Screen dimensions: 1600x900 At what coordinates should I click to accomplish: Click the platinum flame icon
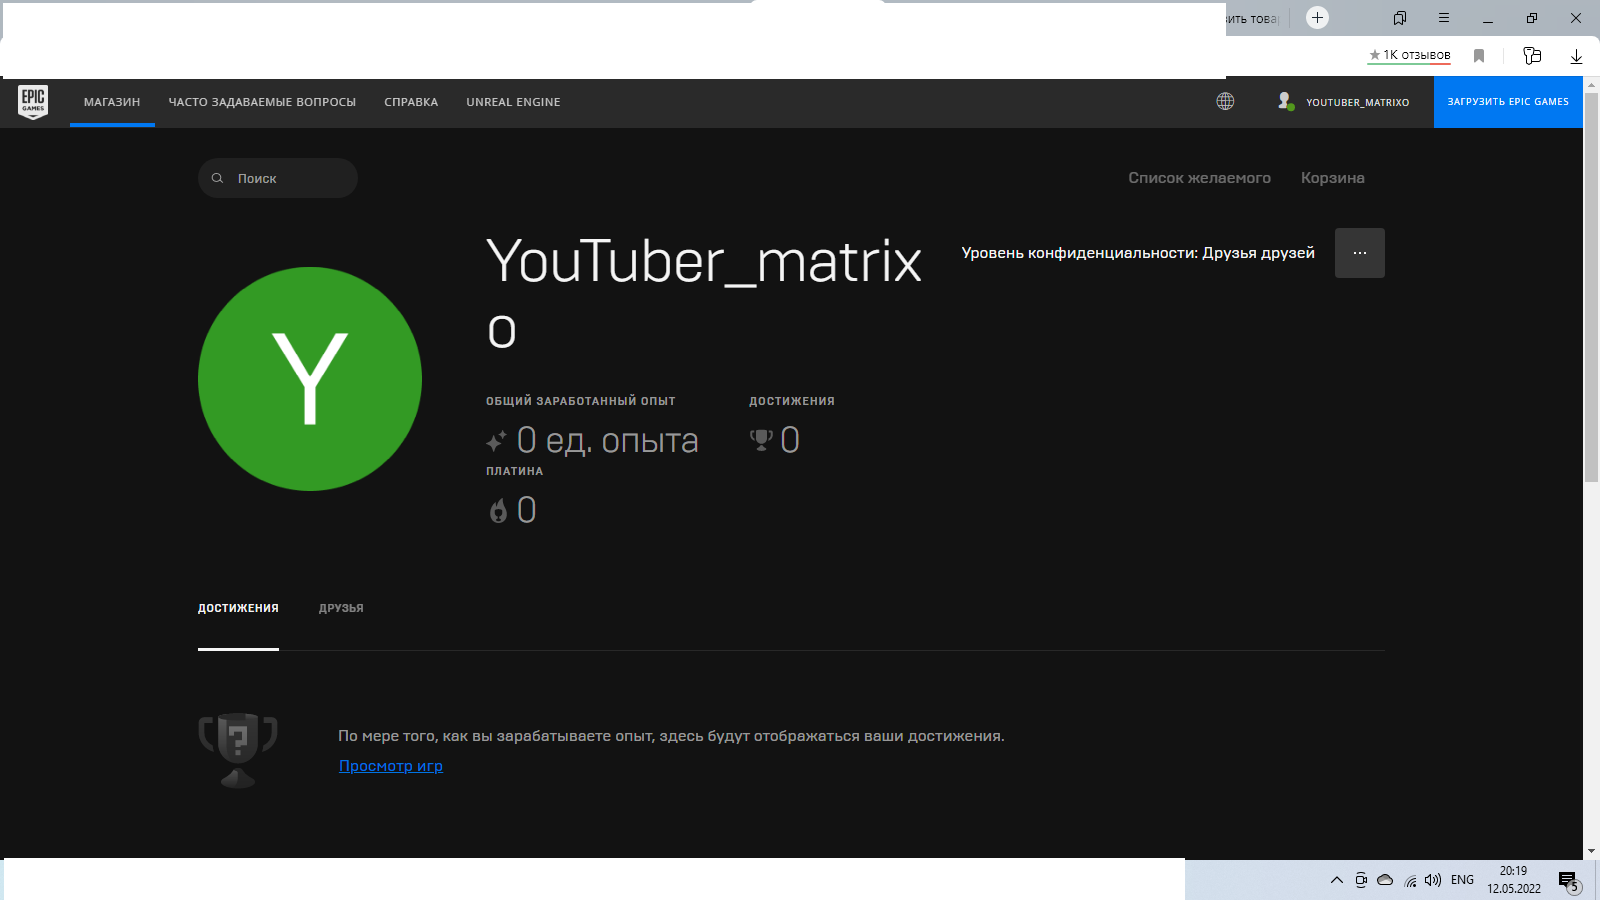[498, 511]
